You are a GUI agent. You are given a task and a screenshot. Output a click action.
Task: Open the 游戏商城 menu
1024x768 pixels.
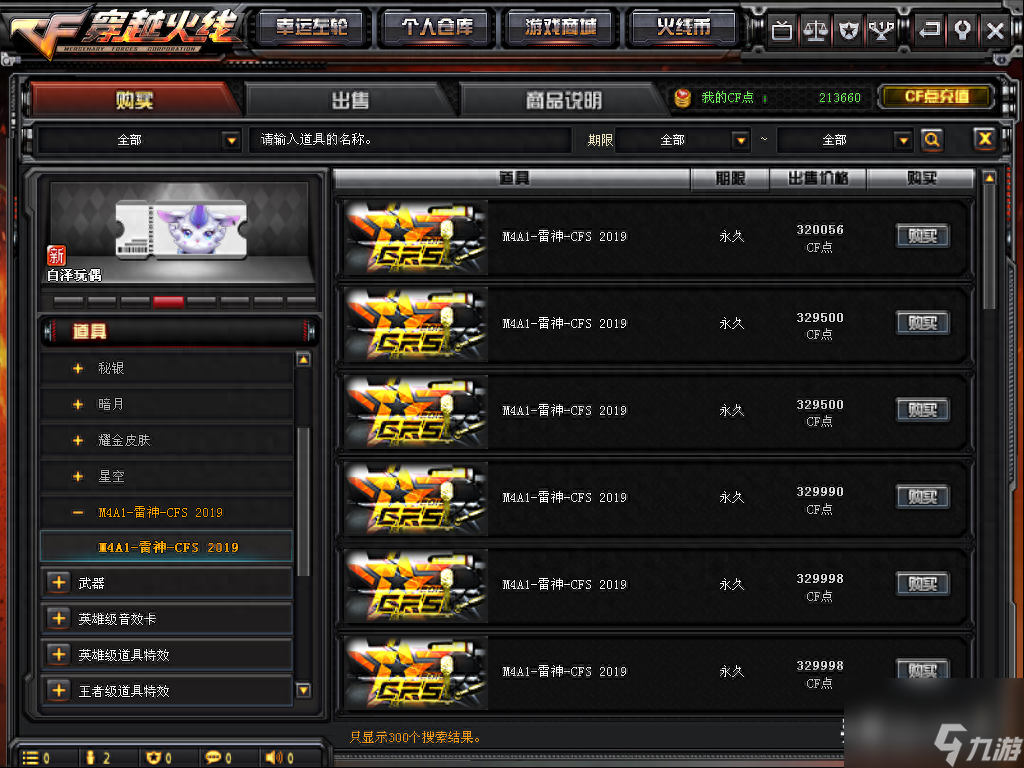coord(561,27)
